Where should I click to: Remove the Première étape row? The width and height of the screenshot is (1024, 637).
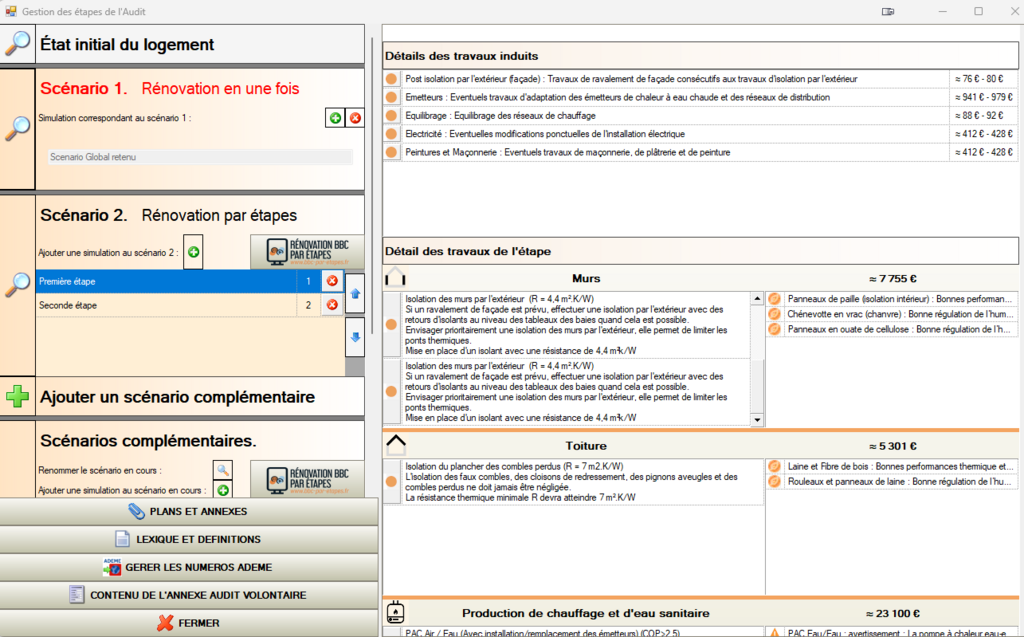point(332,282)
